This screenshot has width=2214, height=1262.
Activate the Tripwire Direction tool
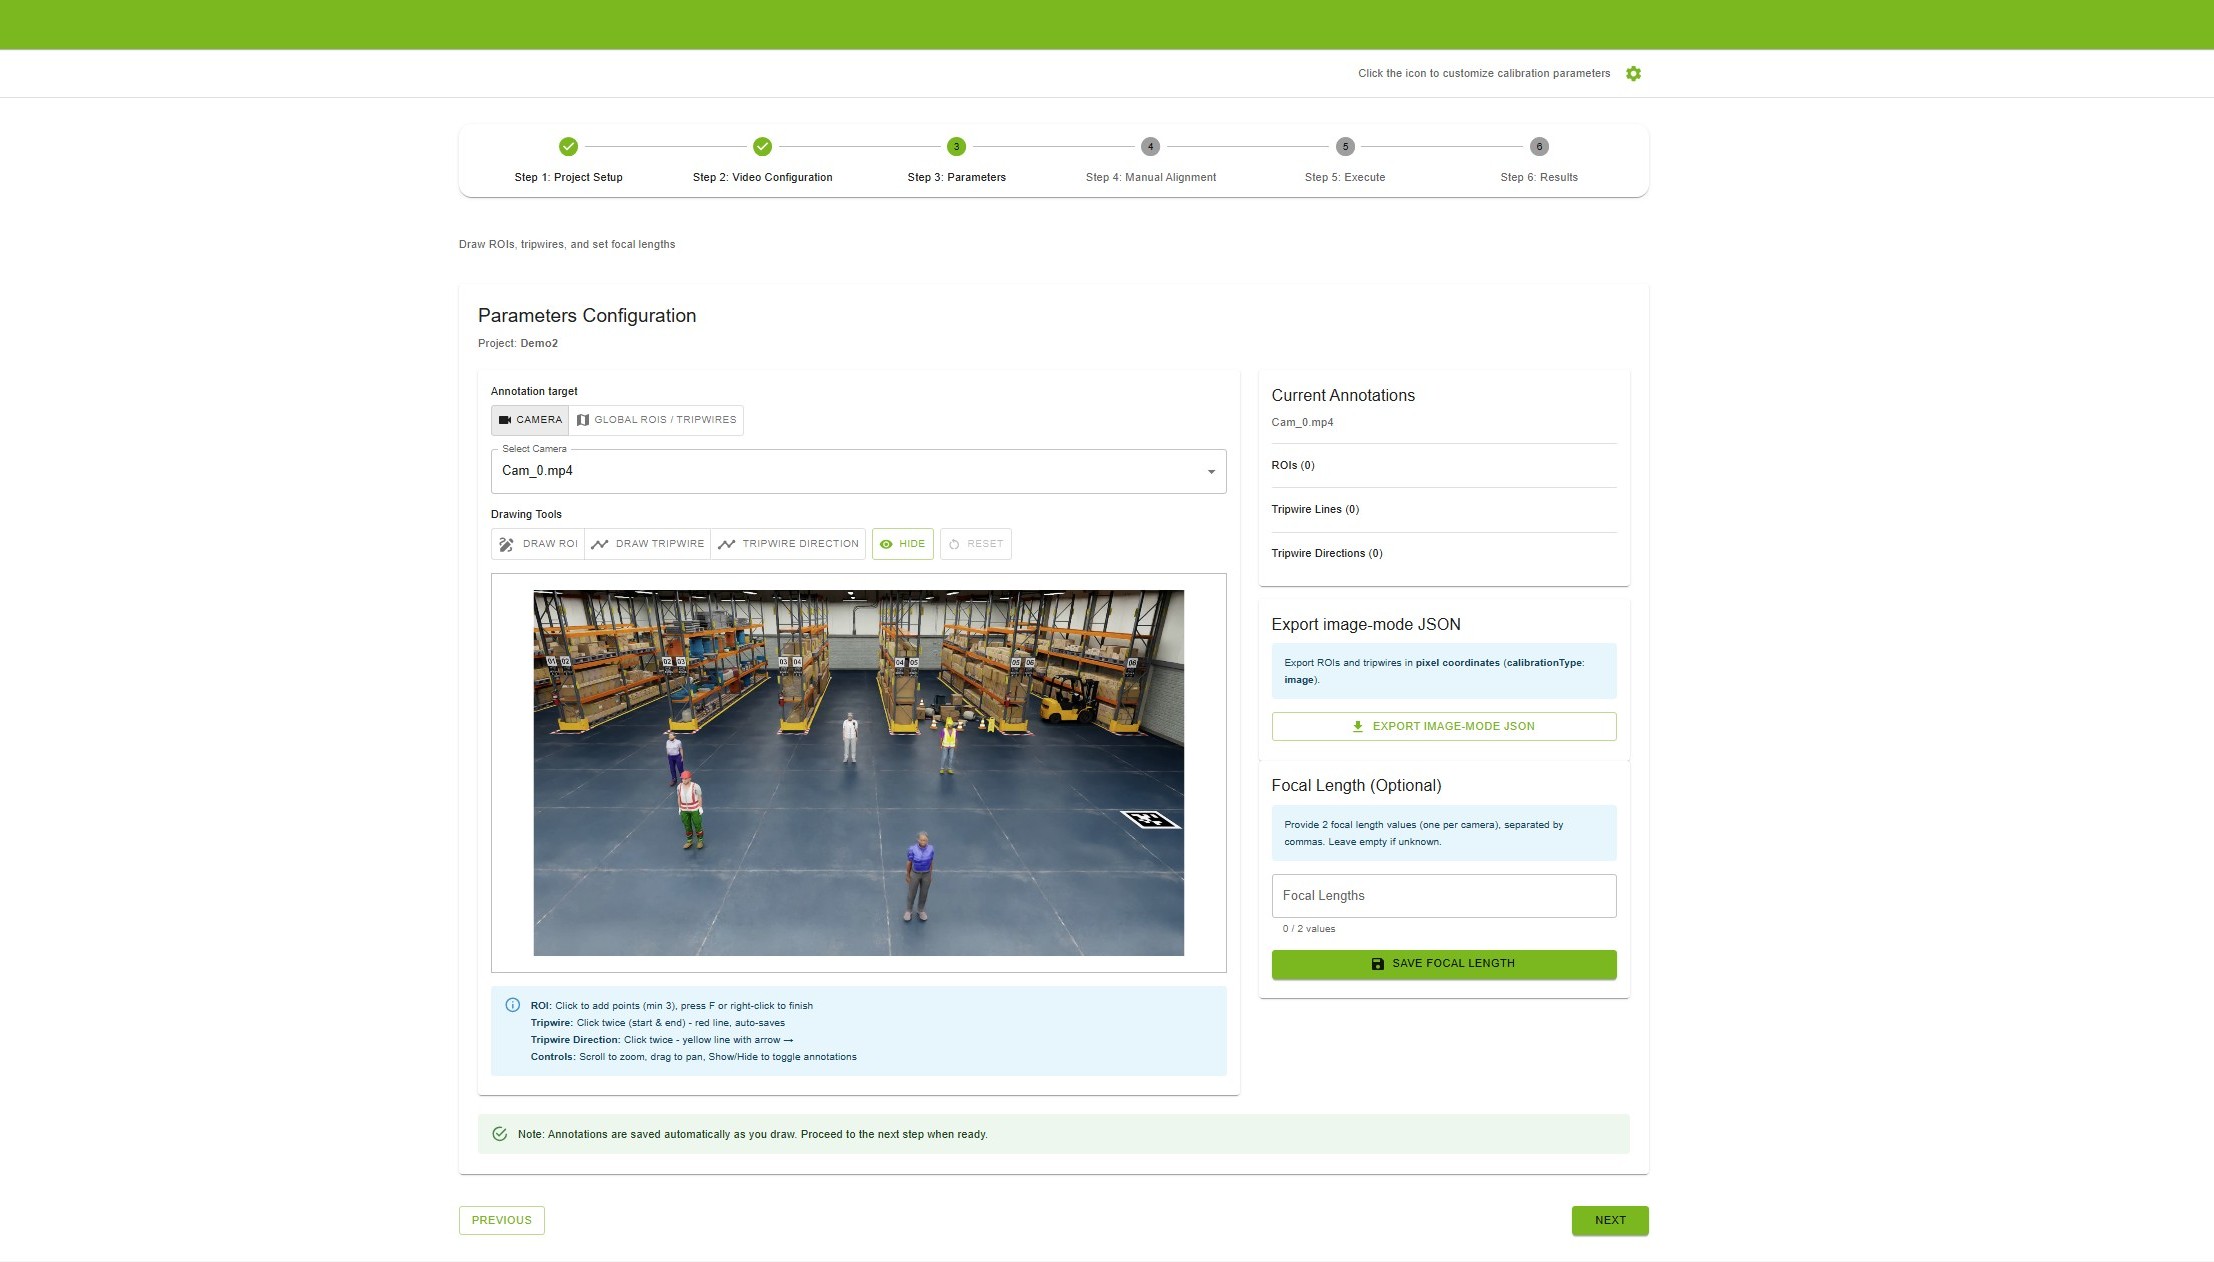pyautogui.click(x=788, y=544)
